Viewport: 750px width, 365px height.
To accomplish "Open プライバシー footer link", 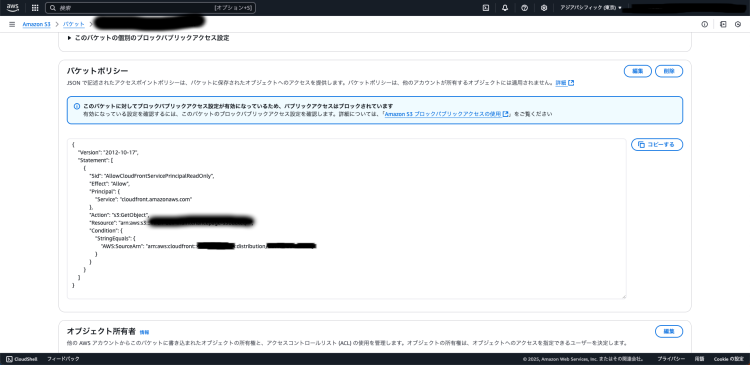I will click(671, 359).
